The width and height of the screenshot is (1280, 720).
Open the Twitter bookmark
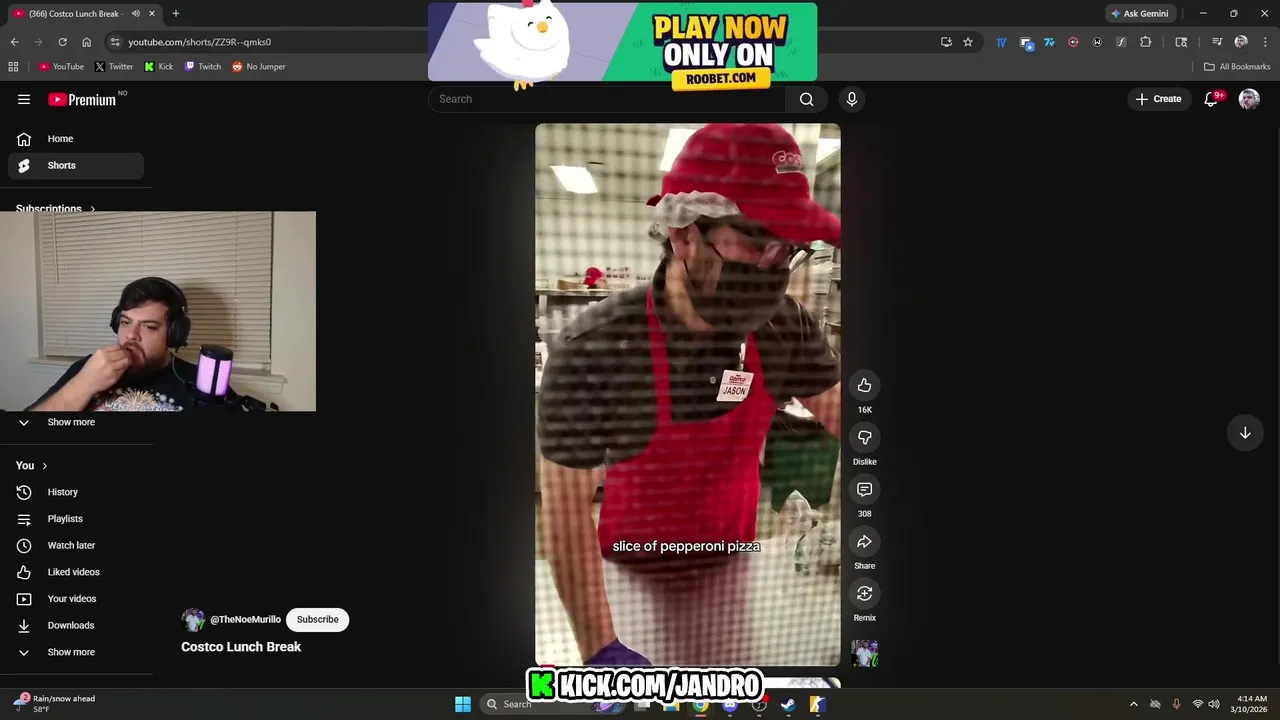[x=114, y=67]
